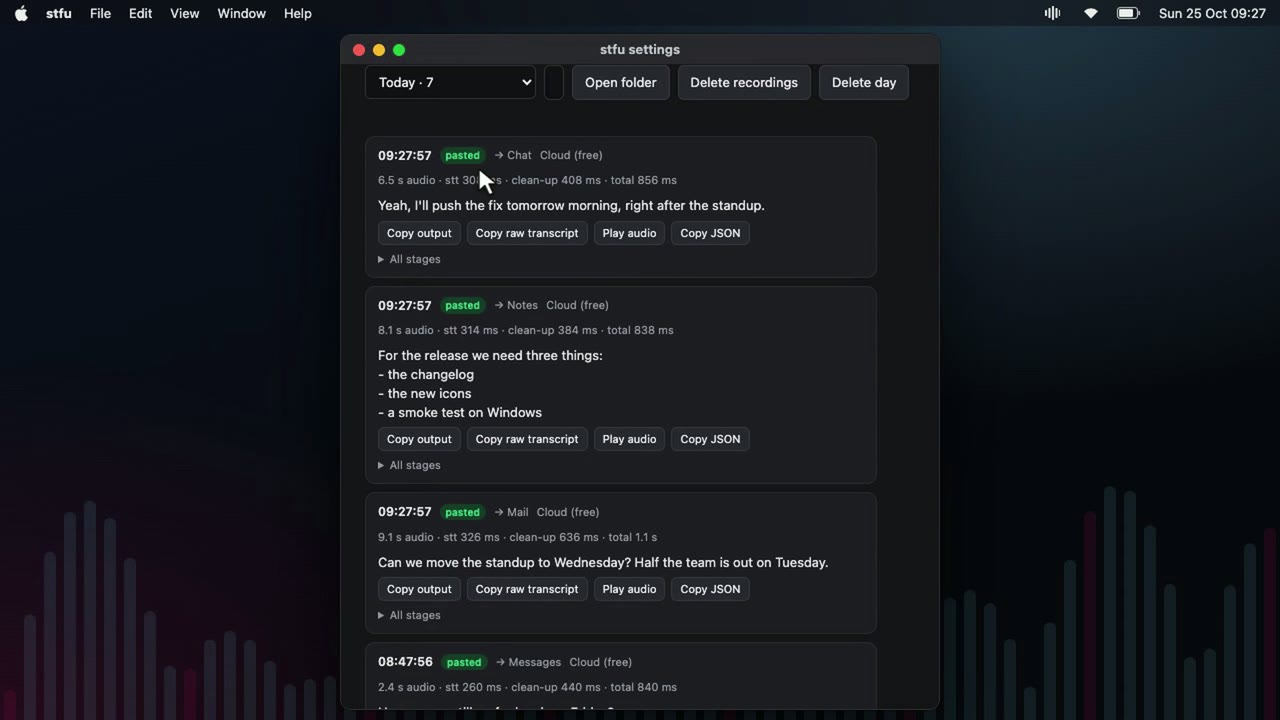Screen dimensions: 1280x720
Task: Click the Open folder button
Action: click(x=621, y=82)
